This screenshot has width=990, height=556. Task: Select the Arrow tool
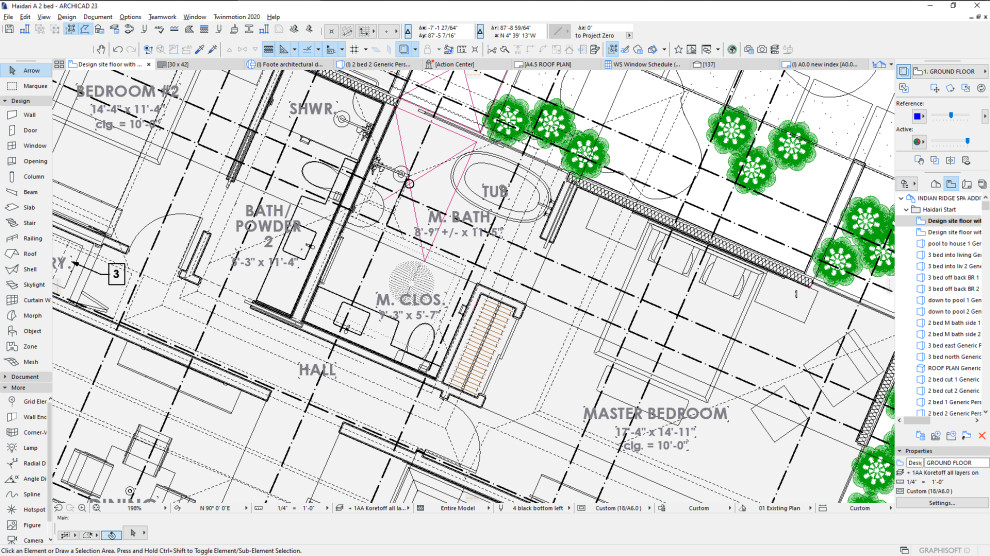(x=25, y=71)
